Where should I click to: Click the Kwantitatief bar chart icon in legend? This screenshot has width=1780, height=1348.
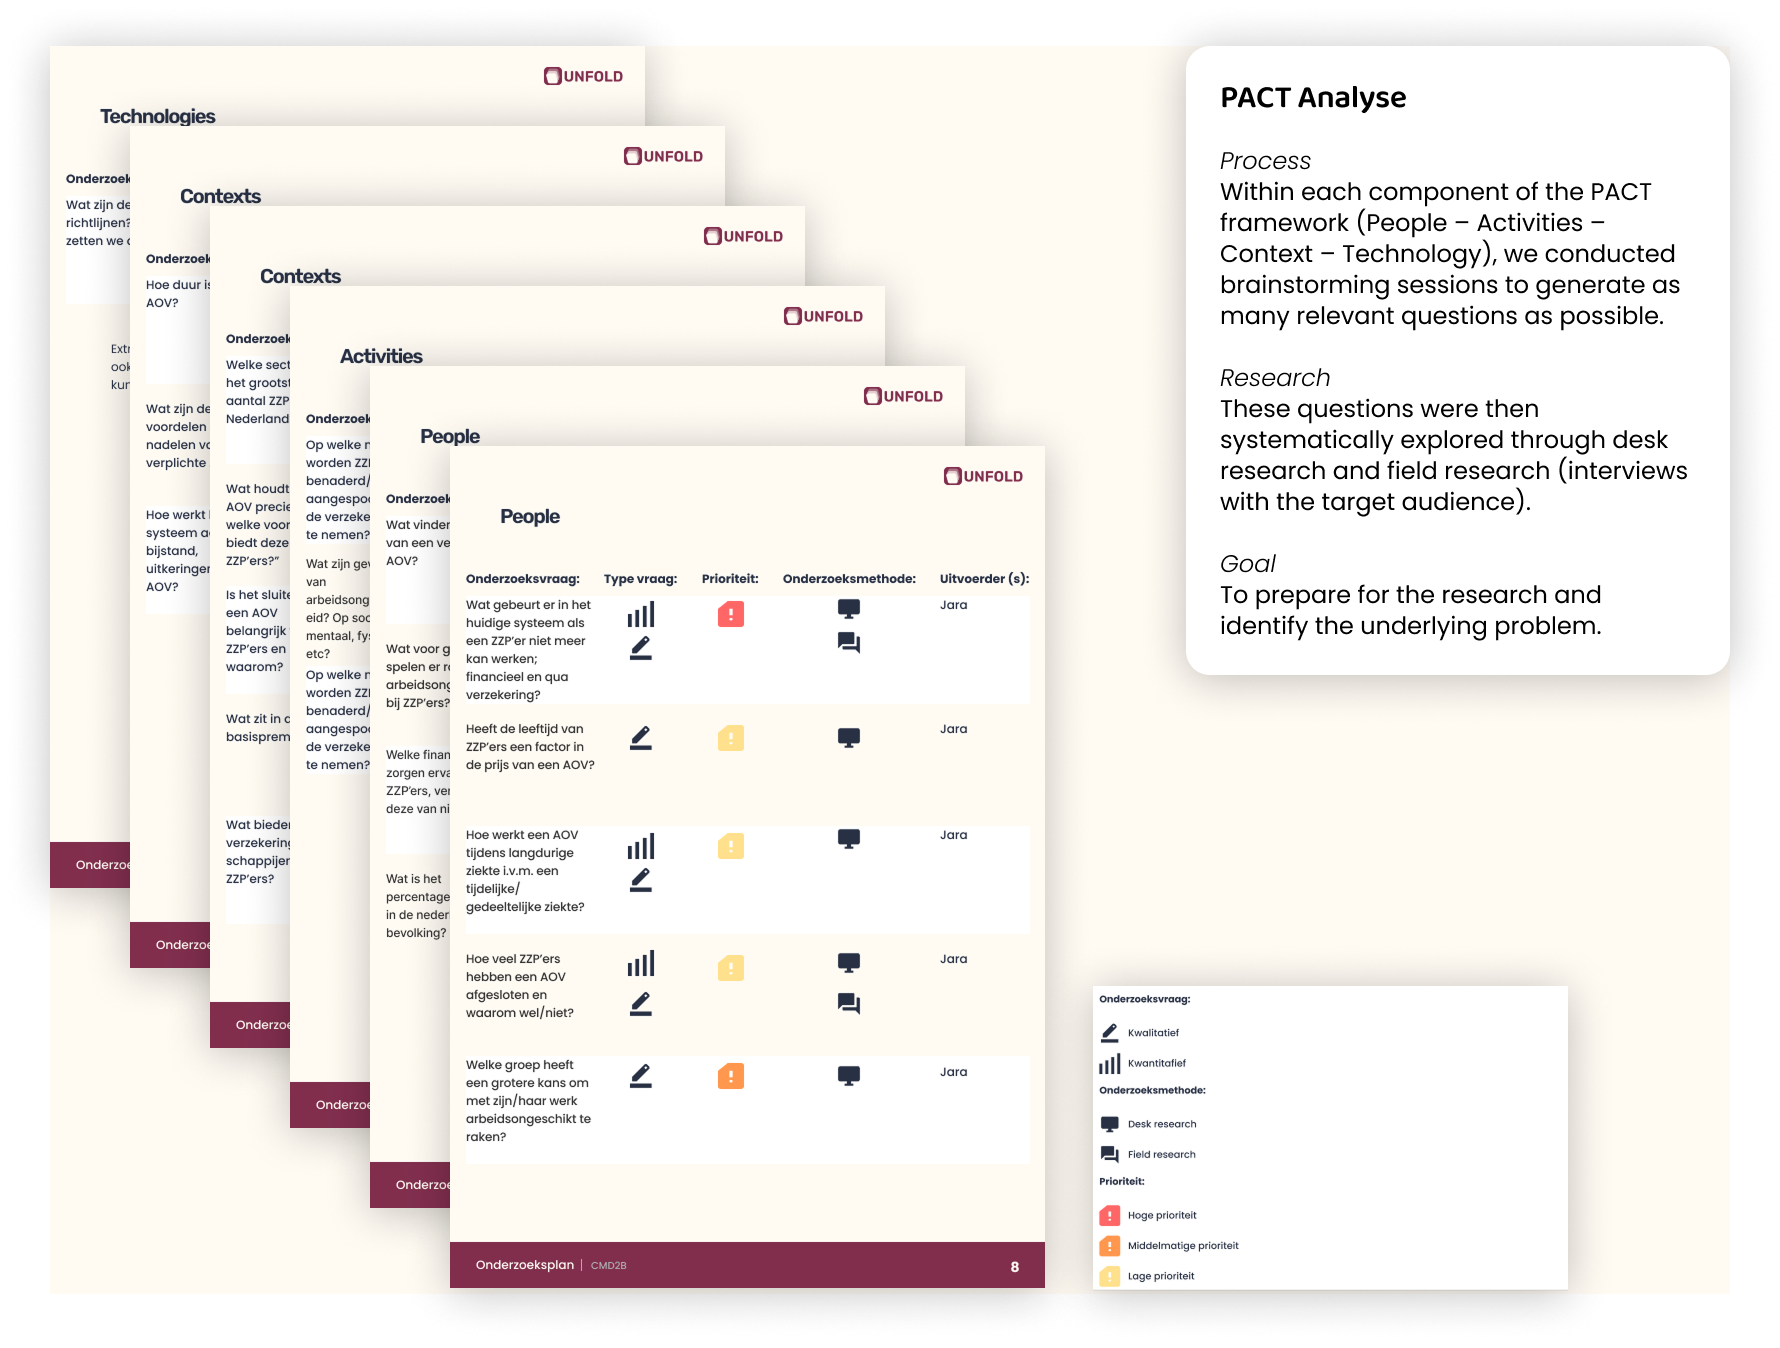pos(1110,1063)
